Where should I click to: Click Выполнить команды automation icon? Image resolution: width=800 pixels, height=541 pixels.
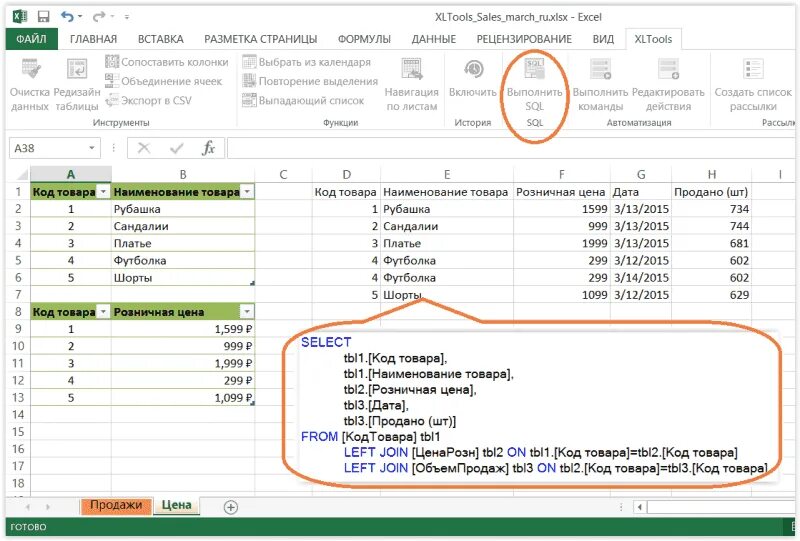[601, 68]
